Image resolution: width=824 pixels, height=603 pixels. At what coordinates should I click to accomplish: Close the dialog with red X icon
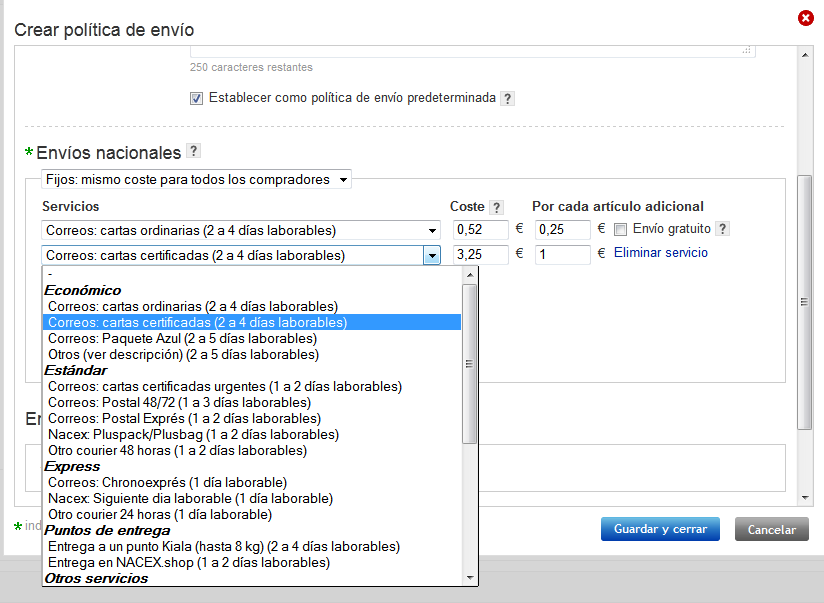(x=805, y=18)
